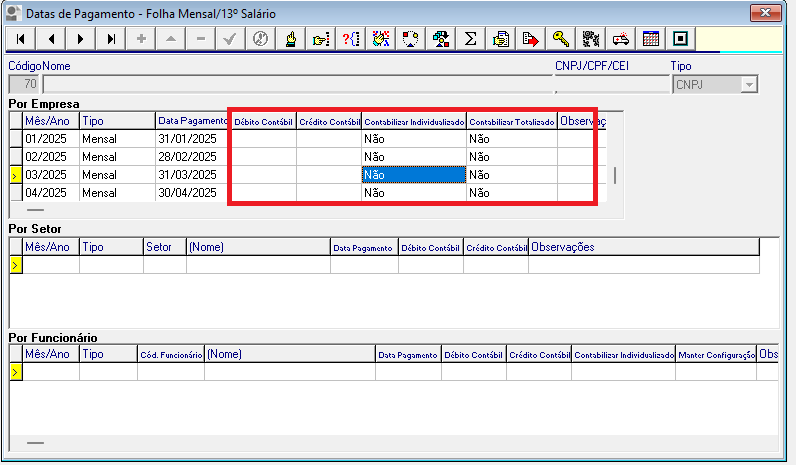Click highlighted Não cell for 03/2025
Viewport: 796px width, 465px height.
[x=414, y=175]
